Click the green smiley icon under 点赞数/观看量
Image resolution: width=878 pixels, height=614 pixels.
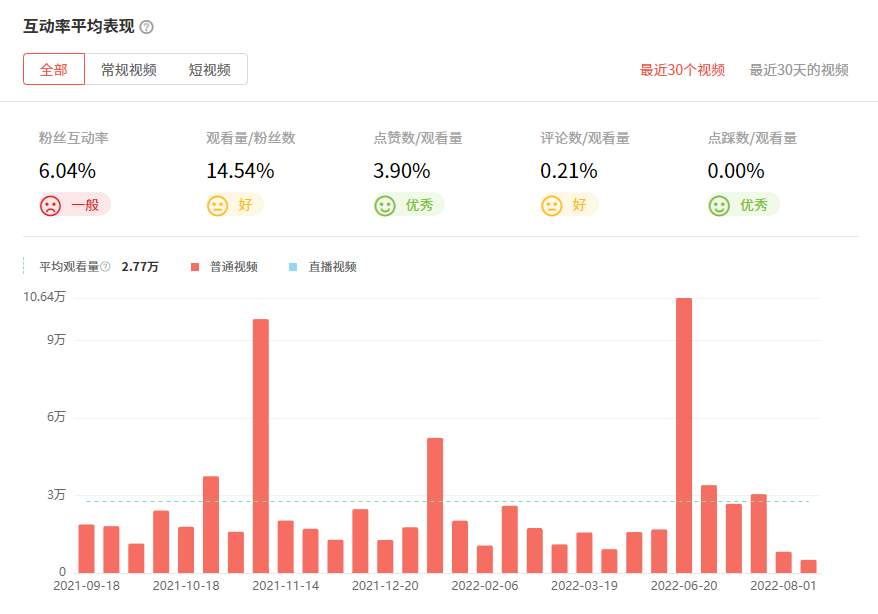click(x=384, y=205)
